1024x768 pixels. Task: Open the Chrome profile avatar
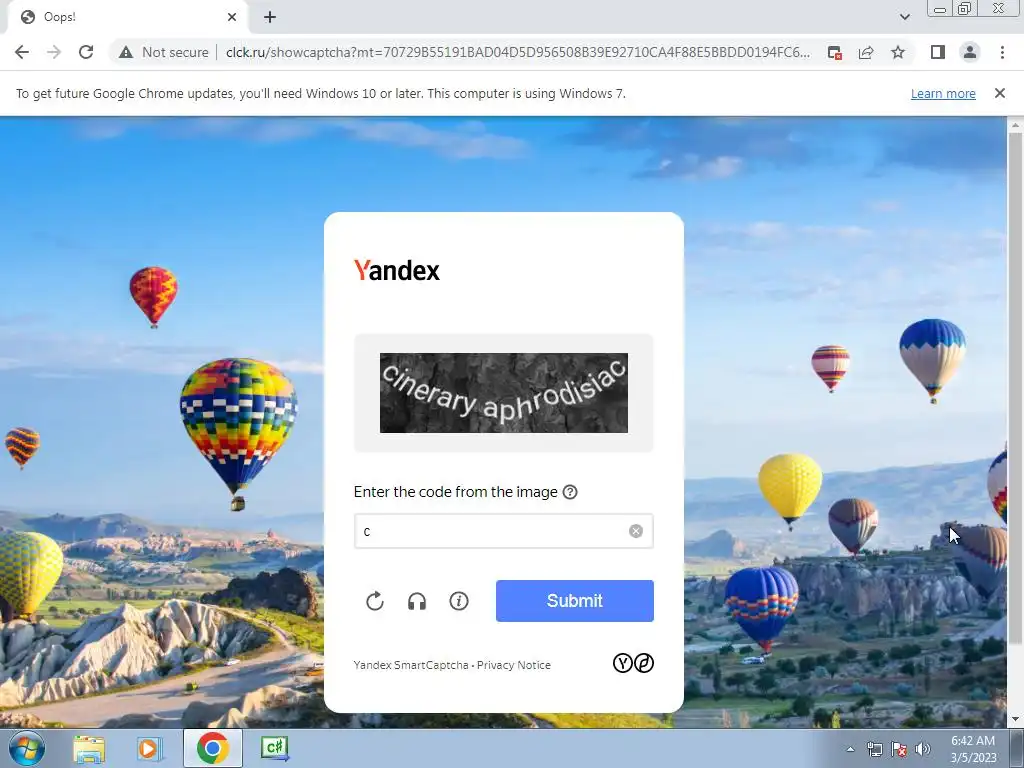[970, 52]
